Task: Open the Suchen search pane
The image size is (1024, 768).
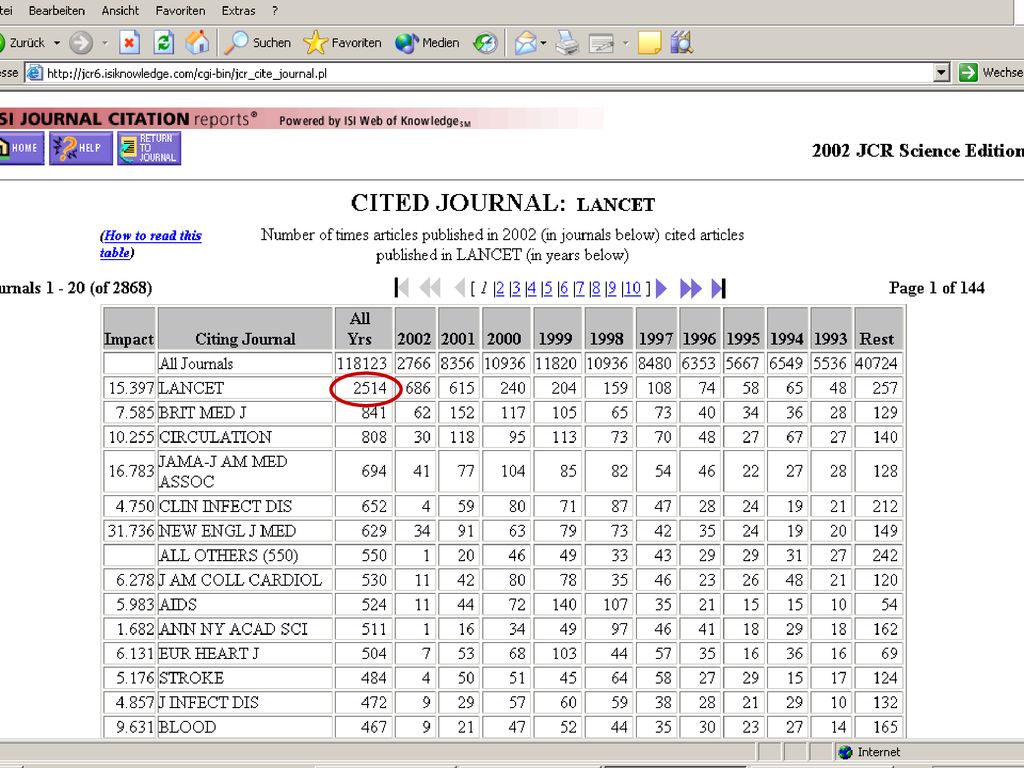Action: [x=257, y=43]
